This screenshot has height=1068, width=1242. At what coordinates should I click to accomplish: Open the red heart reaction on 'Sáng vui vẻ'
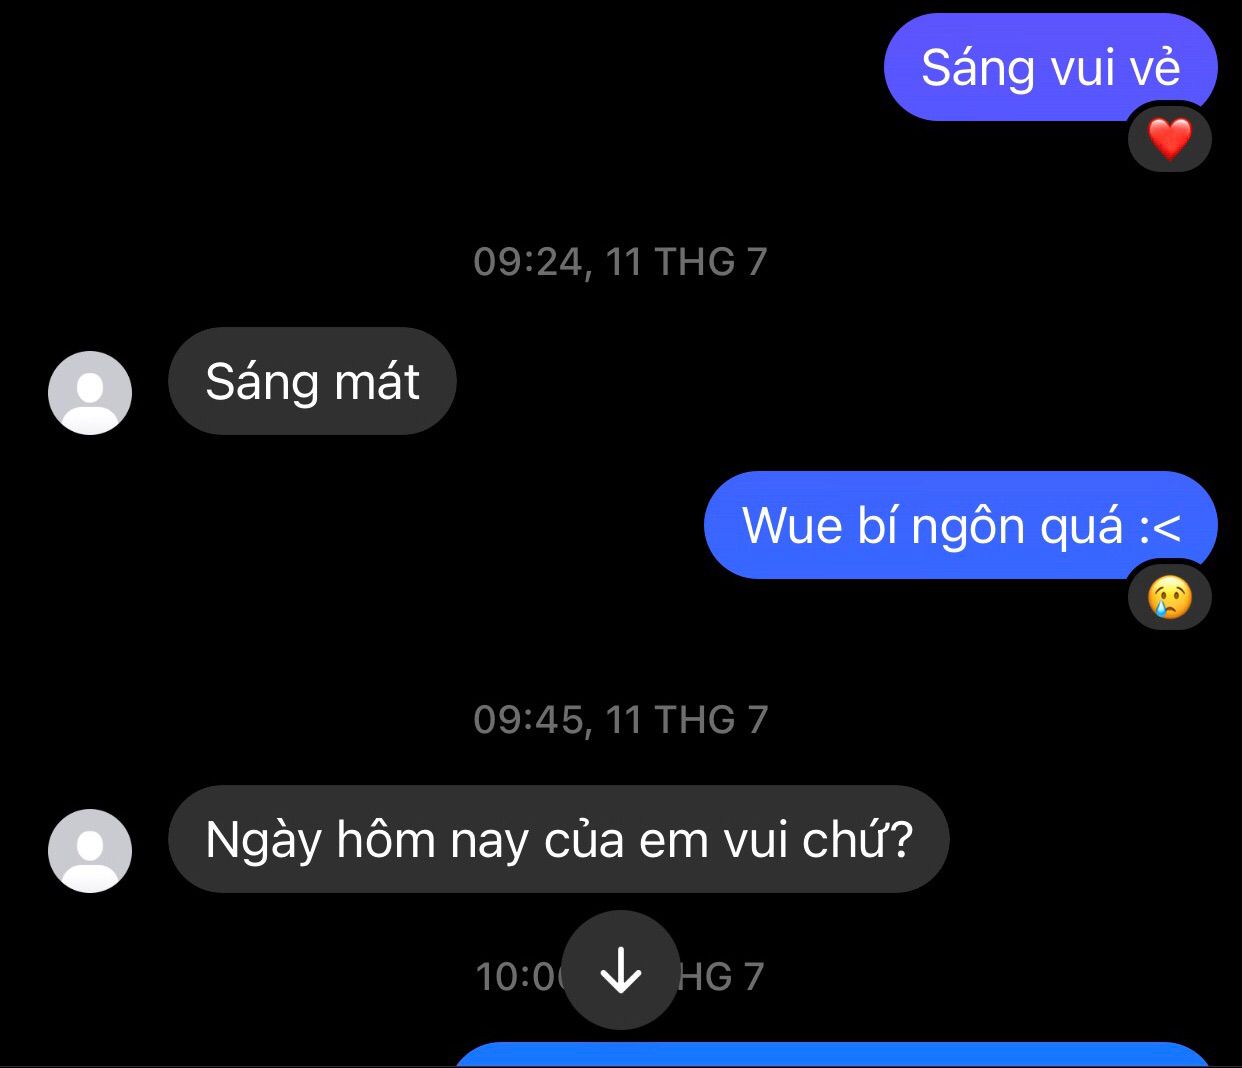(1170, 139)
